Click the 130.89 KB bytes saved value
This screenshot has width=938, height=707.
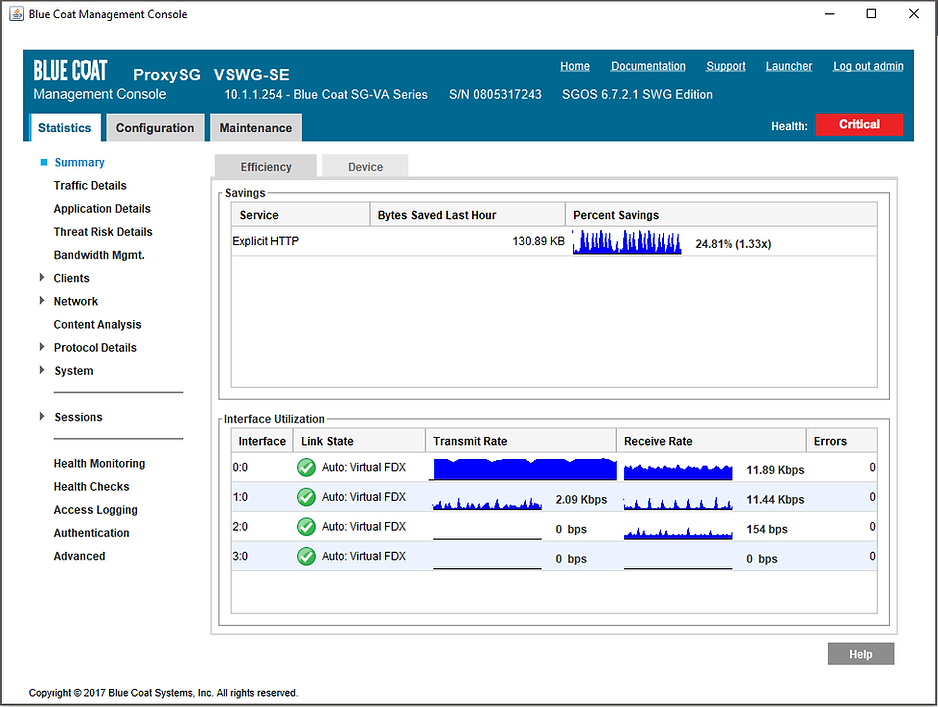538,241
